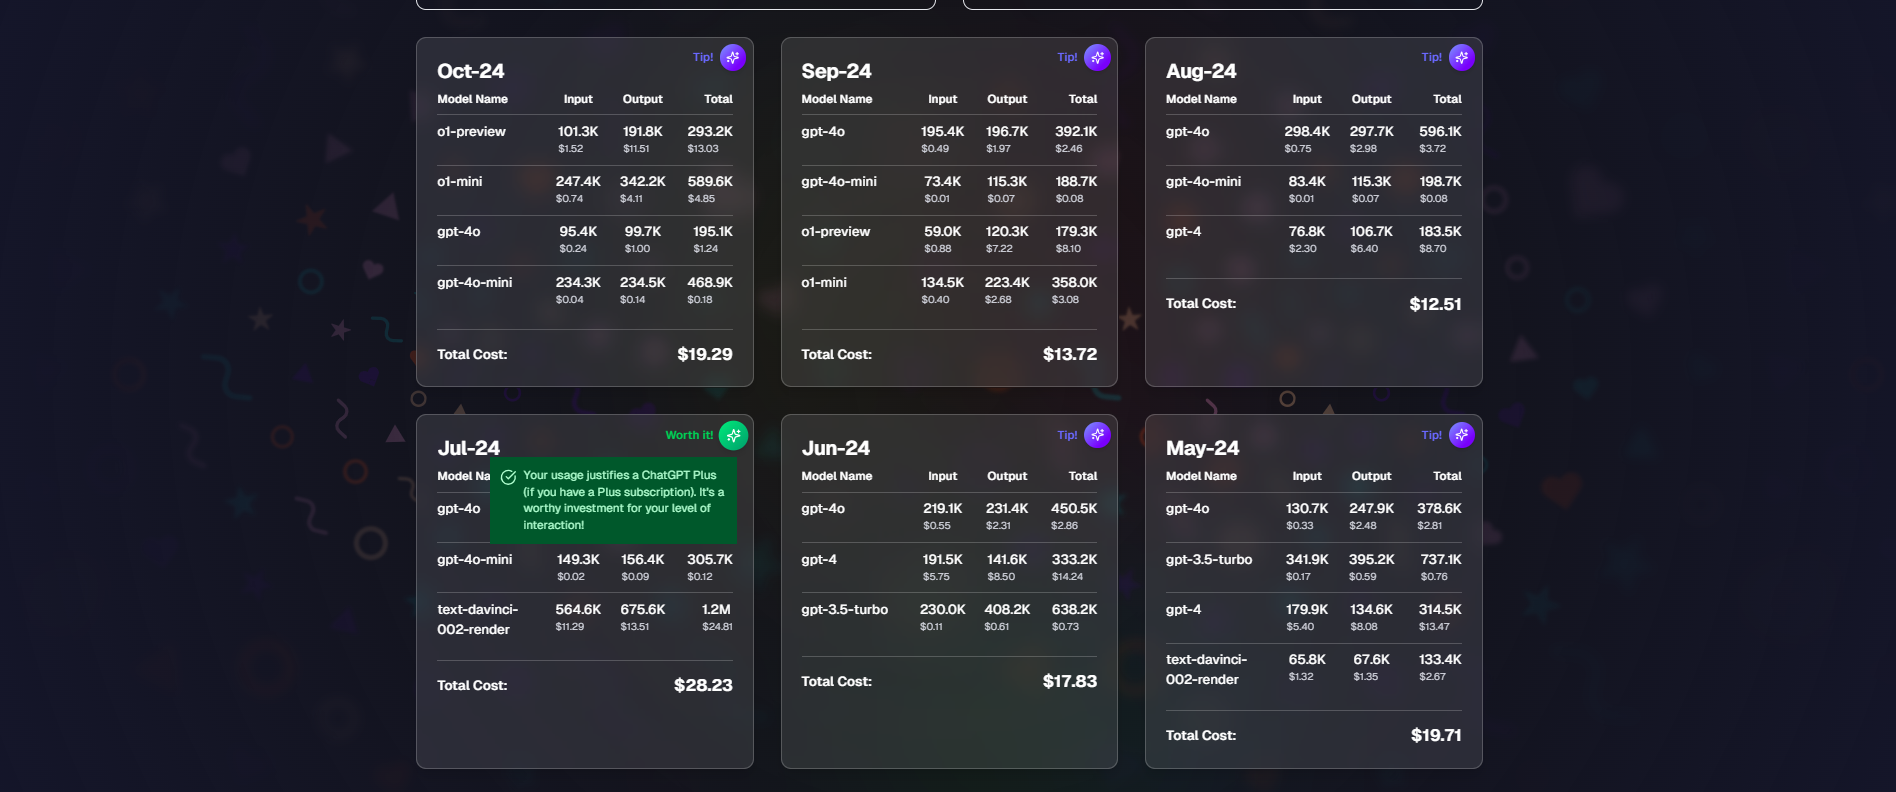The height and width of the screenshot is (792, 1896).
Task: Click text-davinci-002-render name in May-24
Action: (1206, 670)
